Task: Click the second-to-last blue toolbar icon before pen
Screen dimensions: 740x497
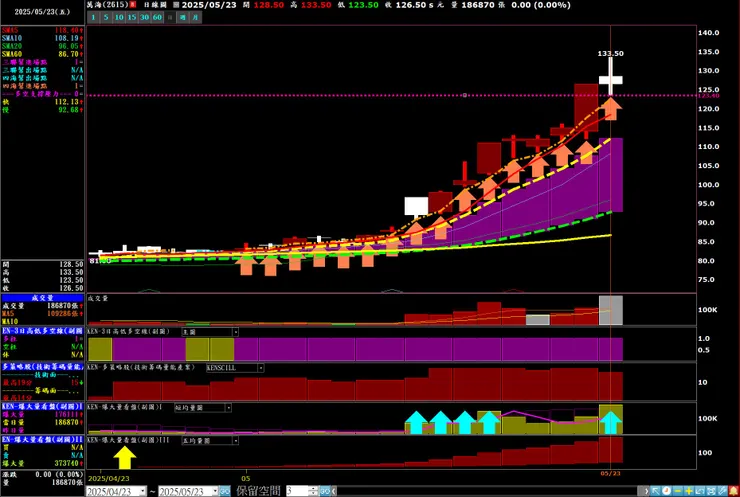Action: pyautogui.click(x=711, y=491)
